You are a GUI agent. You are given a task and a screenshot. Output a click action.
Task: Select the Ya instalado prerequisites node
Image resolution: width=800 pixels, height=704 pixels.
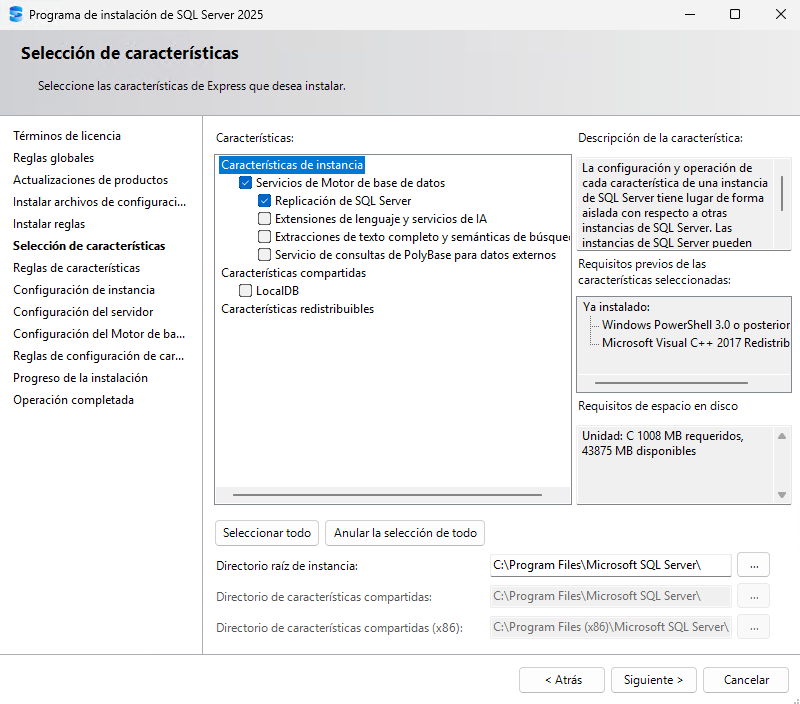tap(616, 307)
